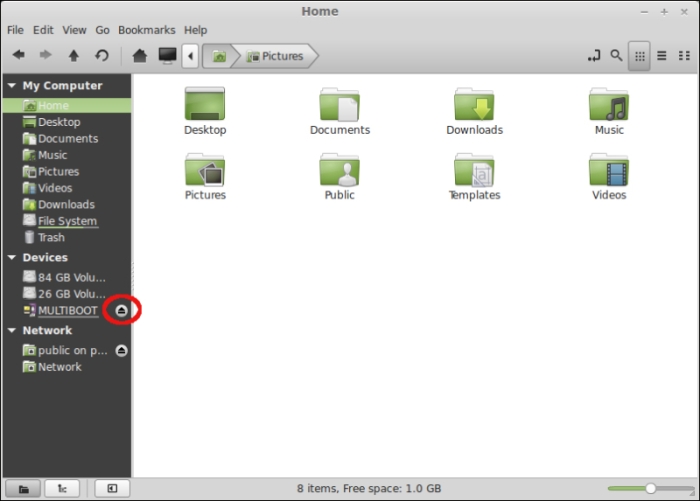
Task: Hide the sidebar
Action: click(112, 488)
